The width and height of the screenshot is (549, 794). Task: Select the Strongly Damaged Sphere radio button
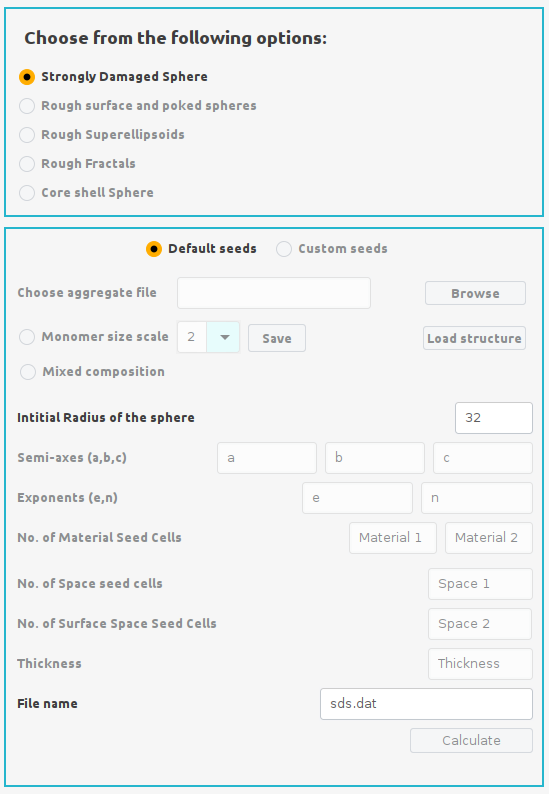(27, 77)
